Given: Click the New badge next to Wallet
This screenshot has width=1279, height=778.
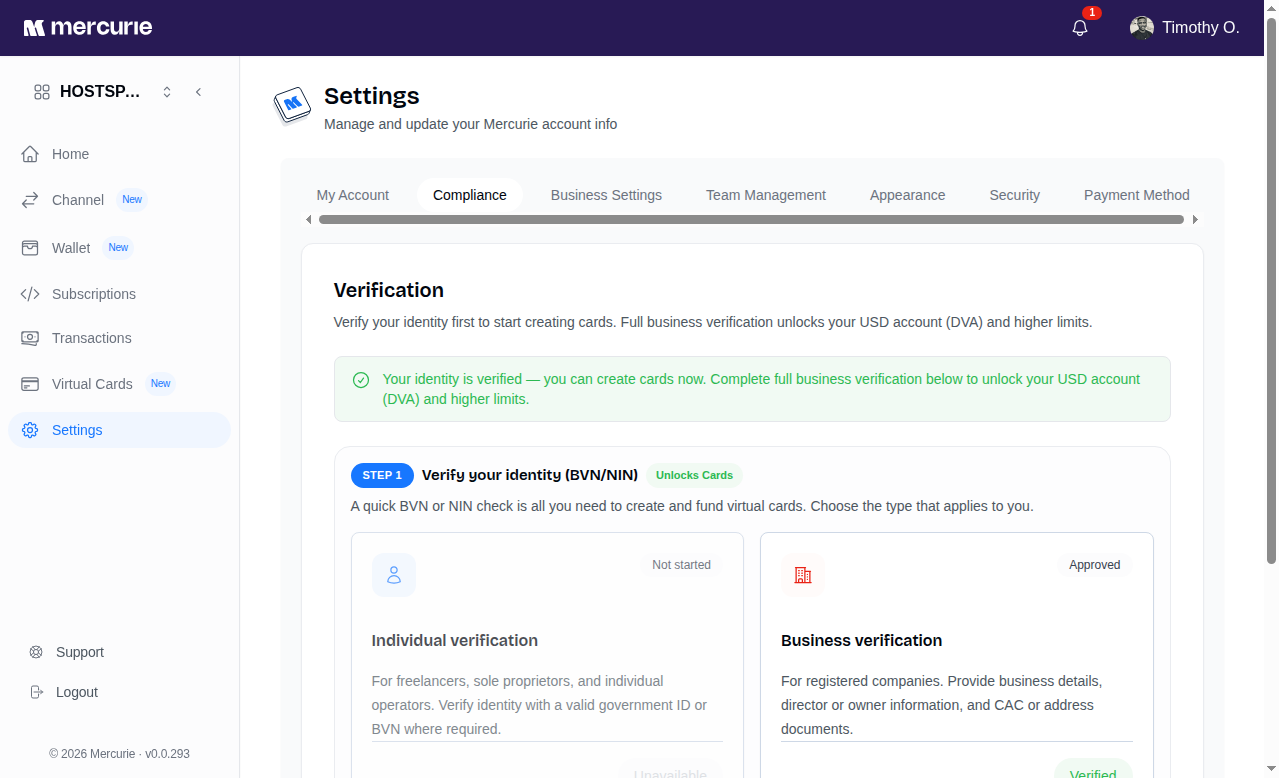Looking at the screenshot, I should 118,248.
